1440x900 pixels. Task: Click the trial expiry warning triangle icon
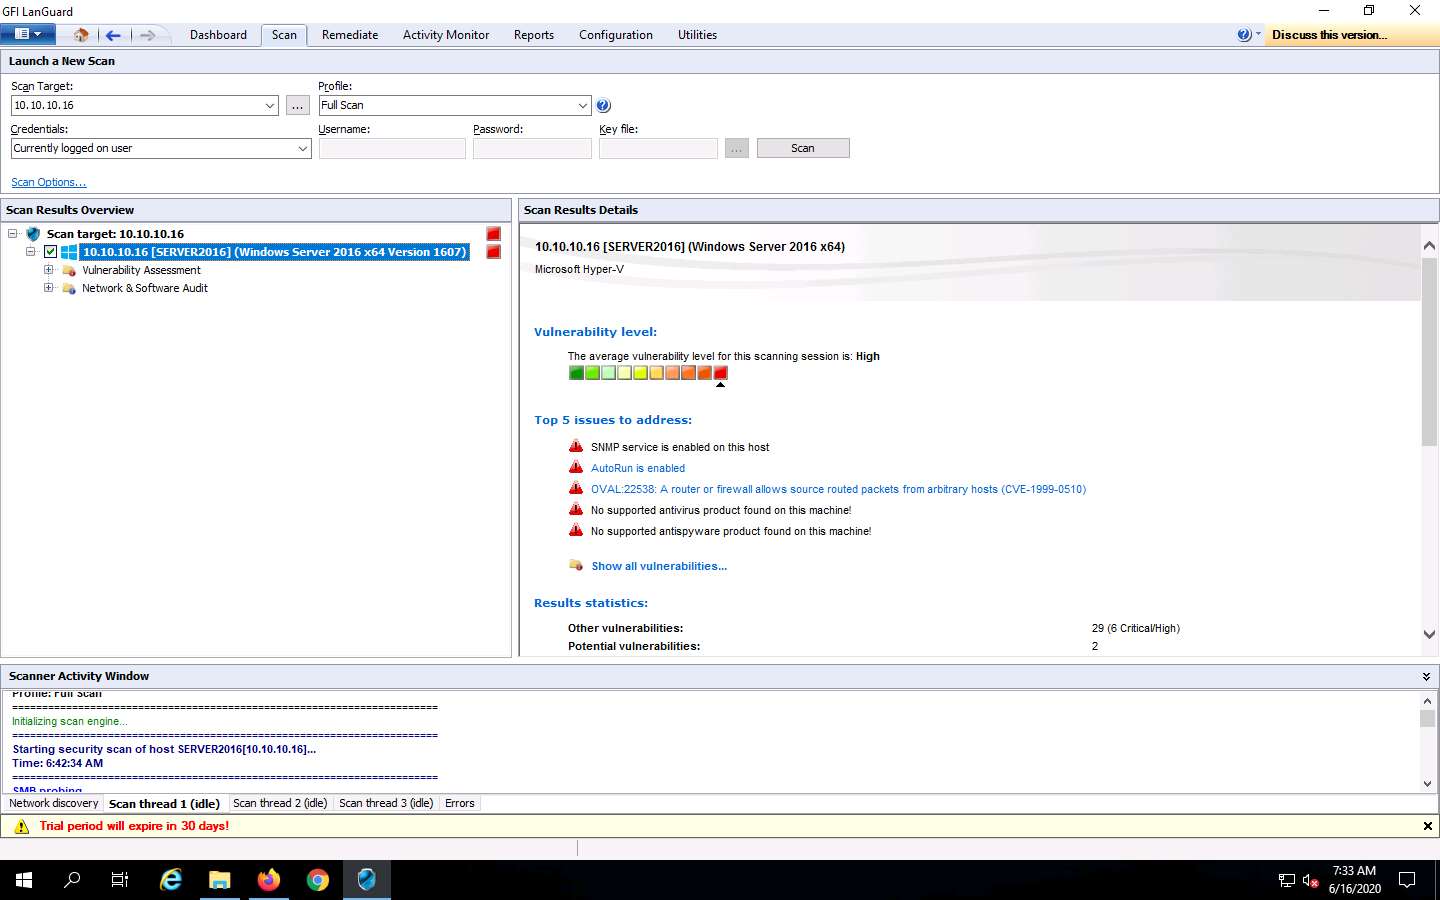pyautogui.click(x=22, y=827)
